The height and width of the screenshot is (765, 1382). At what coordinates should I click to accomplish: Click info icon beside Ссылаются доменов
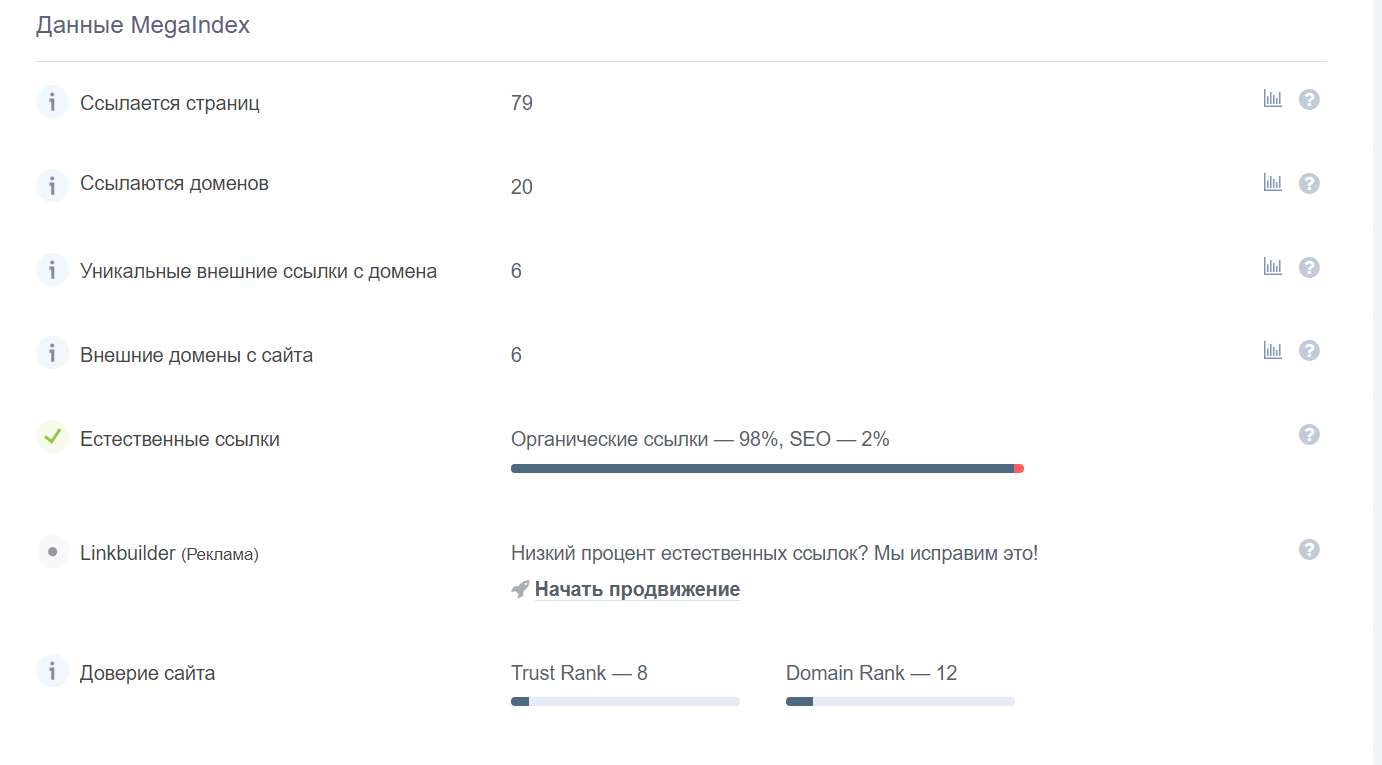pos(52,185)
